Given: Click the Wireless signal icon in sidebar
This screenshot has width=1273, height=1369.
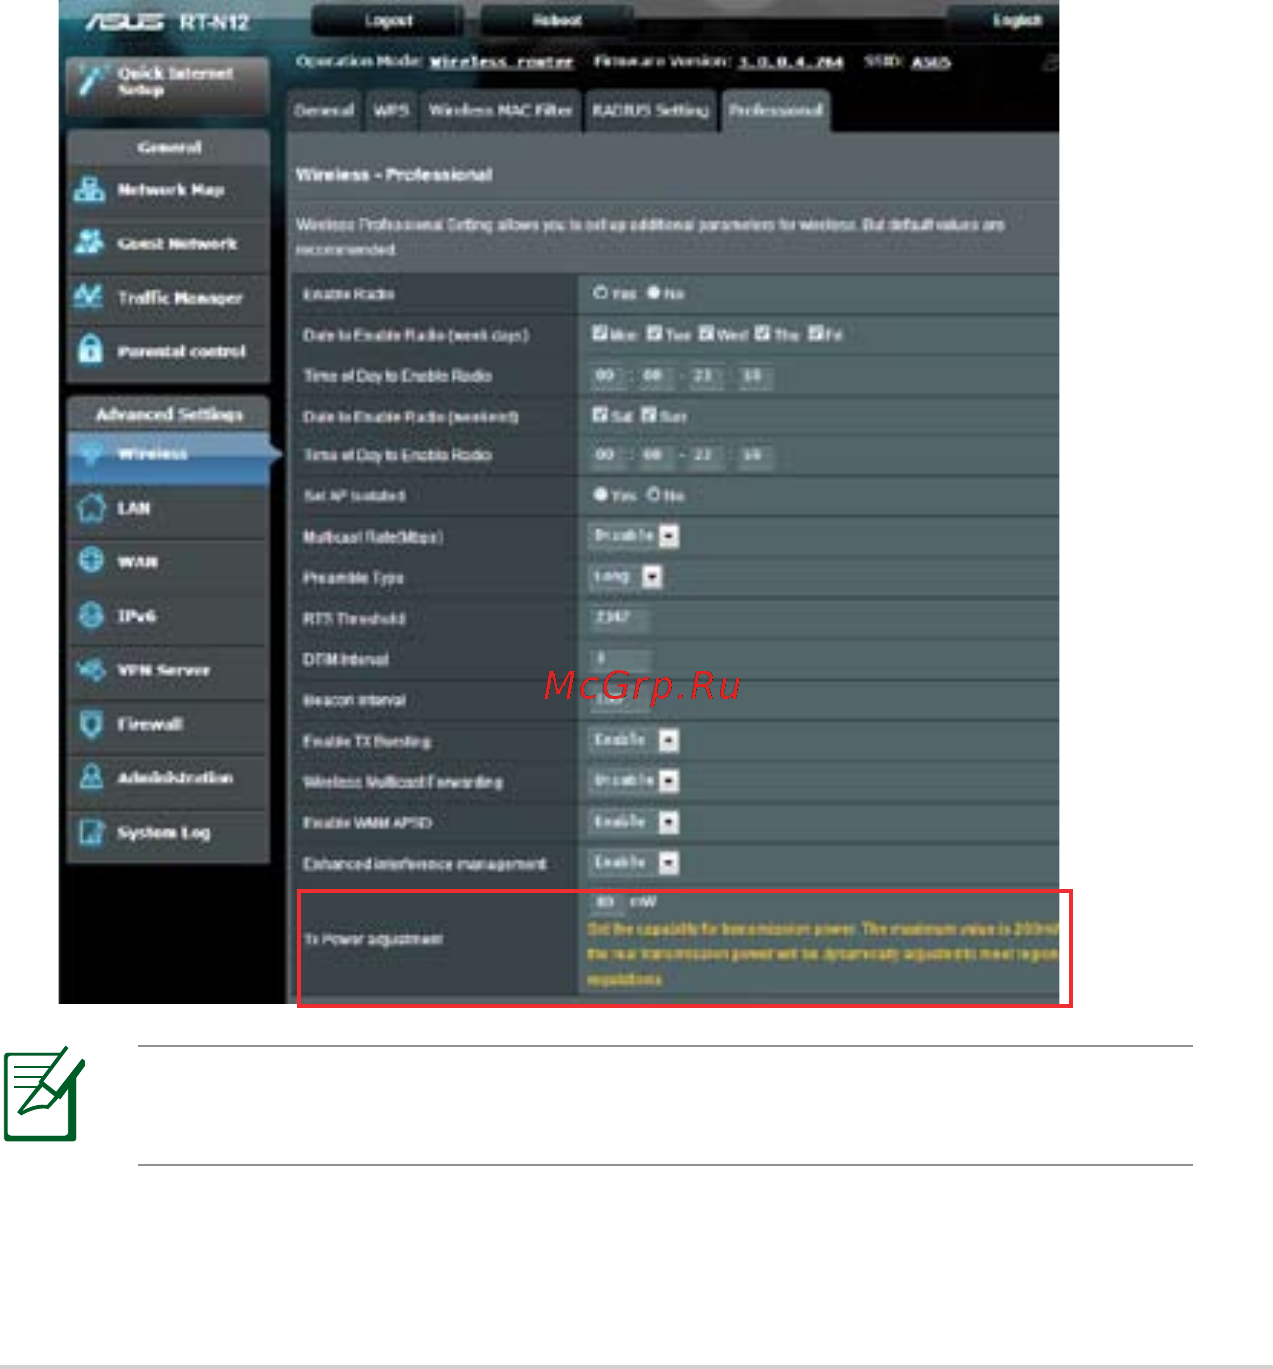Looking at the screenshot, I should click(x=91, y=453).
